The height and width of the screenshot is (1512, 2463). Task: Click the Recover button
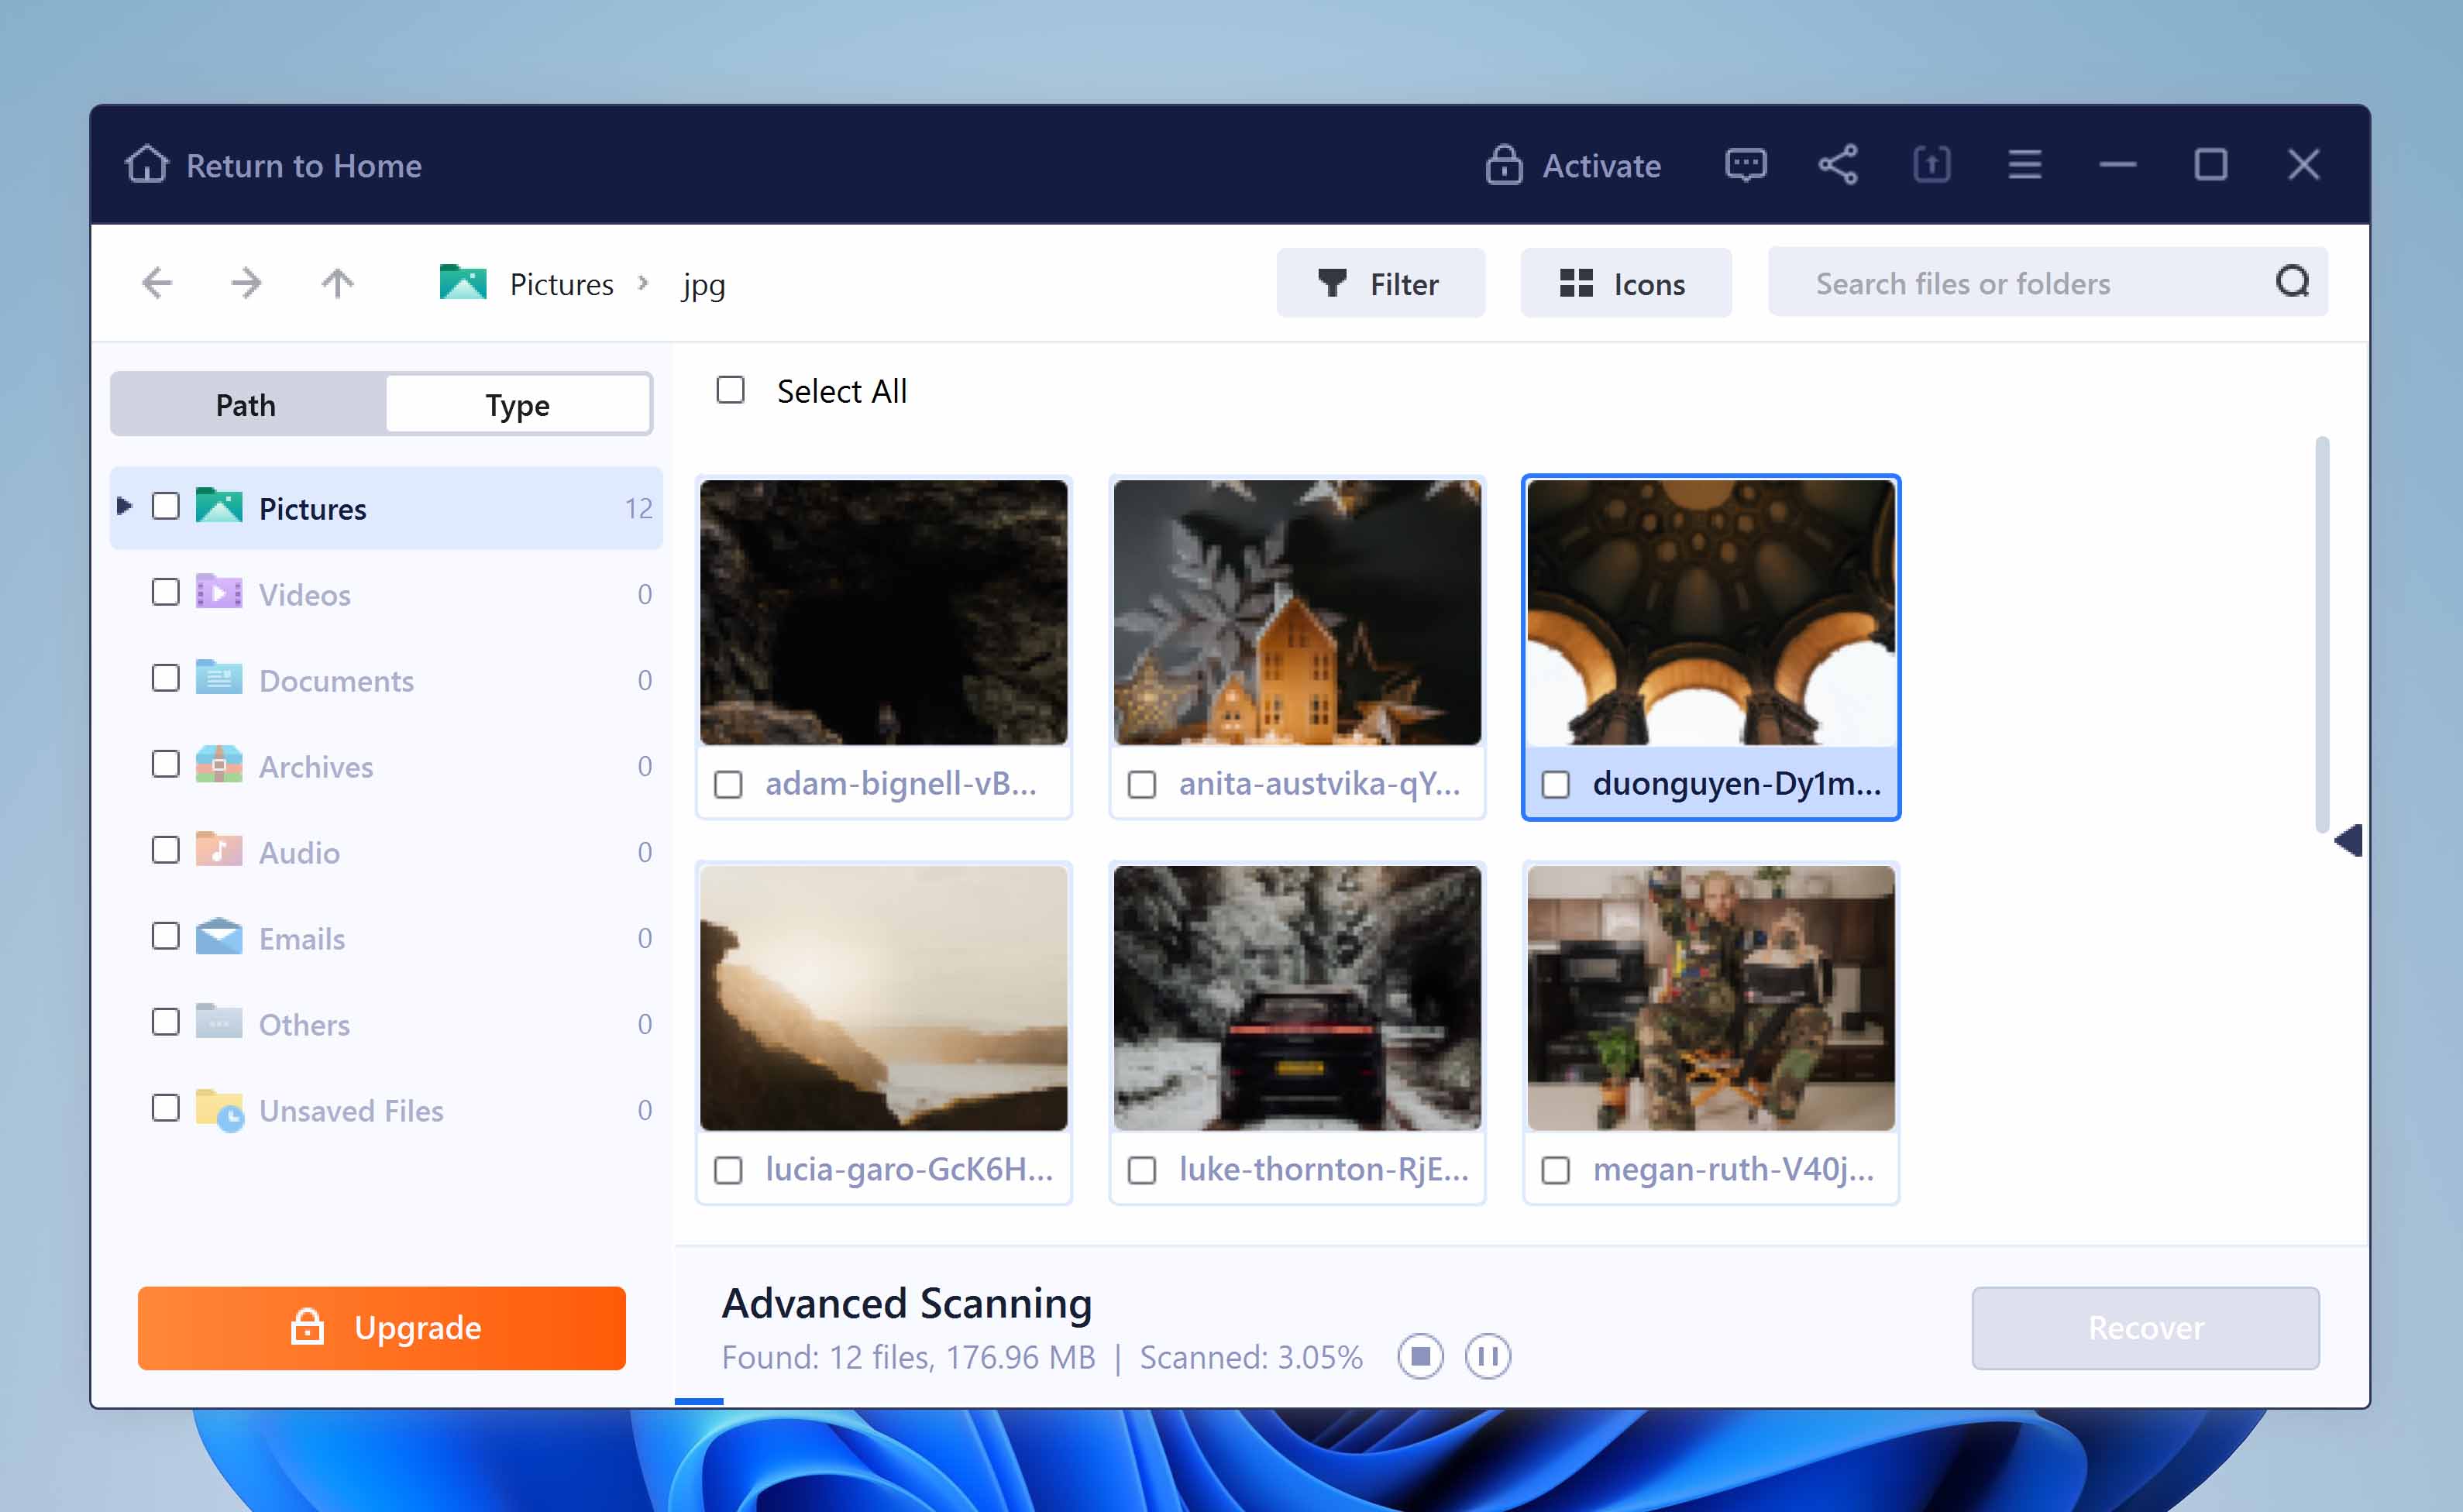(x=2145, y=1328)
